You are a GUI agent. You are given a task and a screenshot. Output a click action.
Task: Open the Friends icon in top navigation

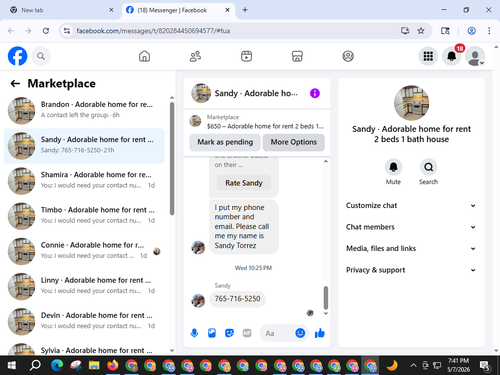pyautogui.click(x=195, y=56)
